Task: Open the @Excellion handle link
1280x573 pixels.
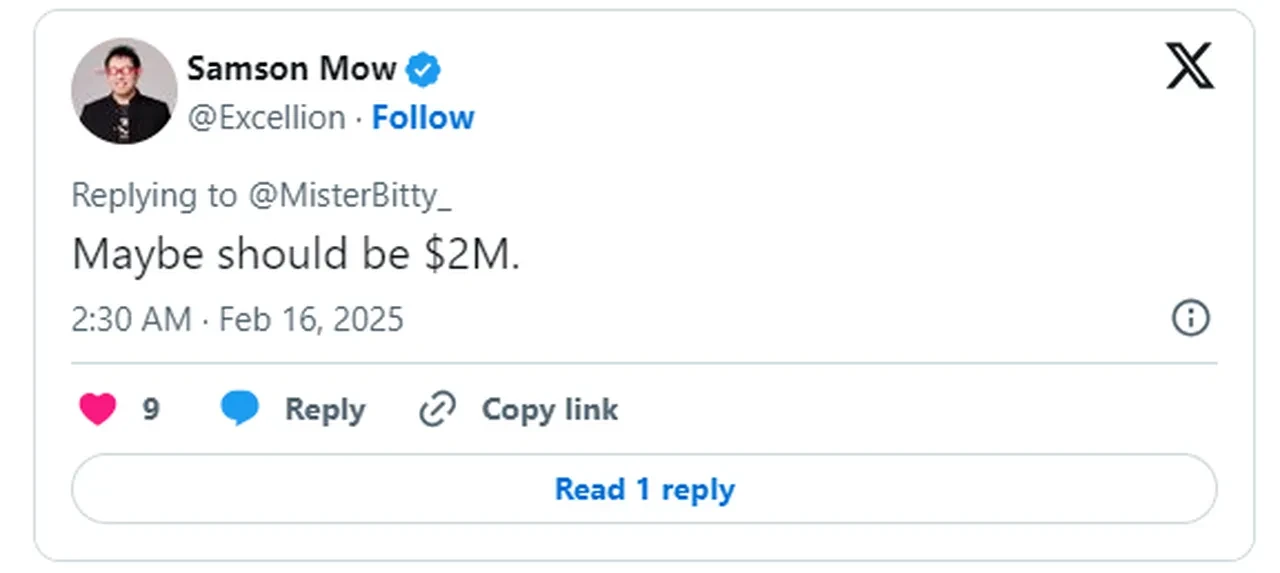Action: pyautogui.click(x=266, y=118)
